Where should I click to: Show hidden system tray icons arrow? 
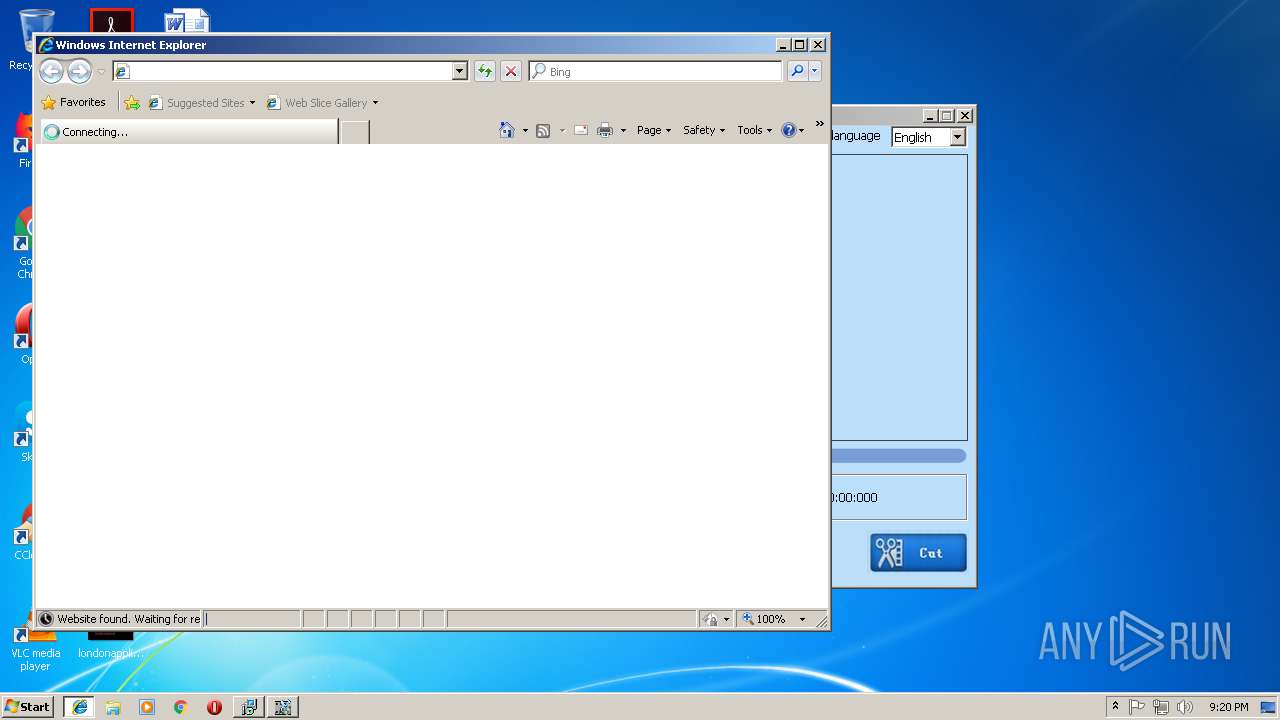click(x=1115, y=706)
